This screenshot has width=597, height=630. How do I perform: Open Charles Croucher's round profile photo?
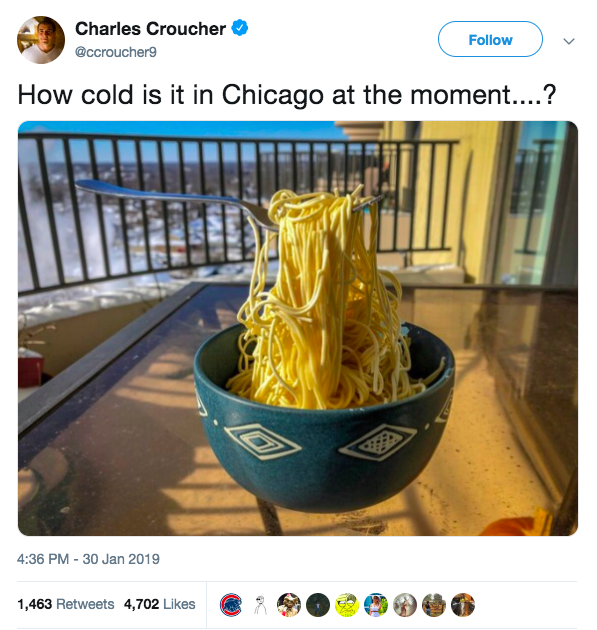coord(41,40)
